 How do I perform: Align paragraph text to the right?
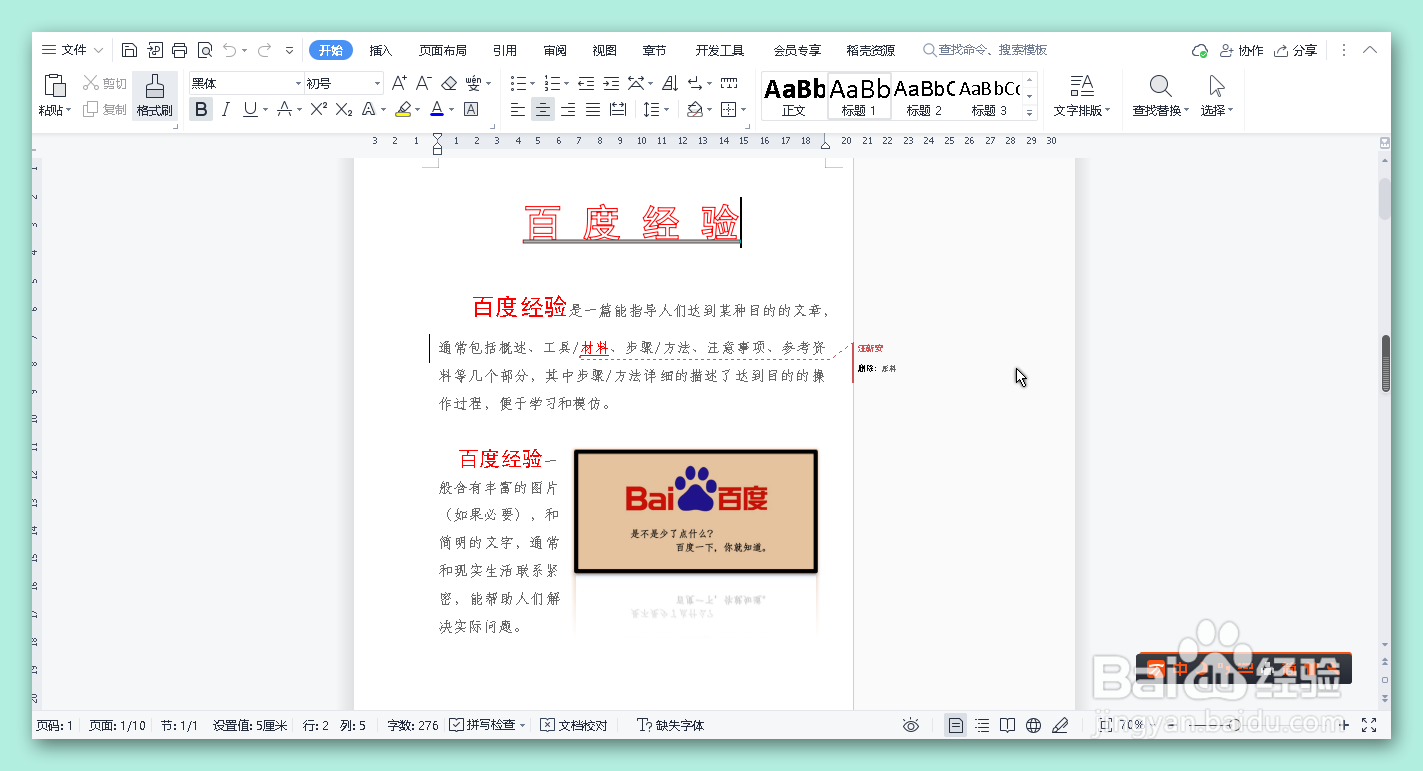pos(568,109)
